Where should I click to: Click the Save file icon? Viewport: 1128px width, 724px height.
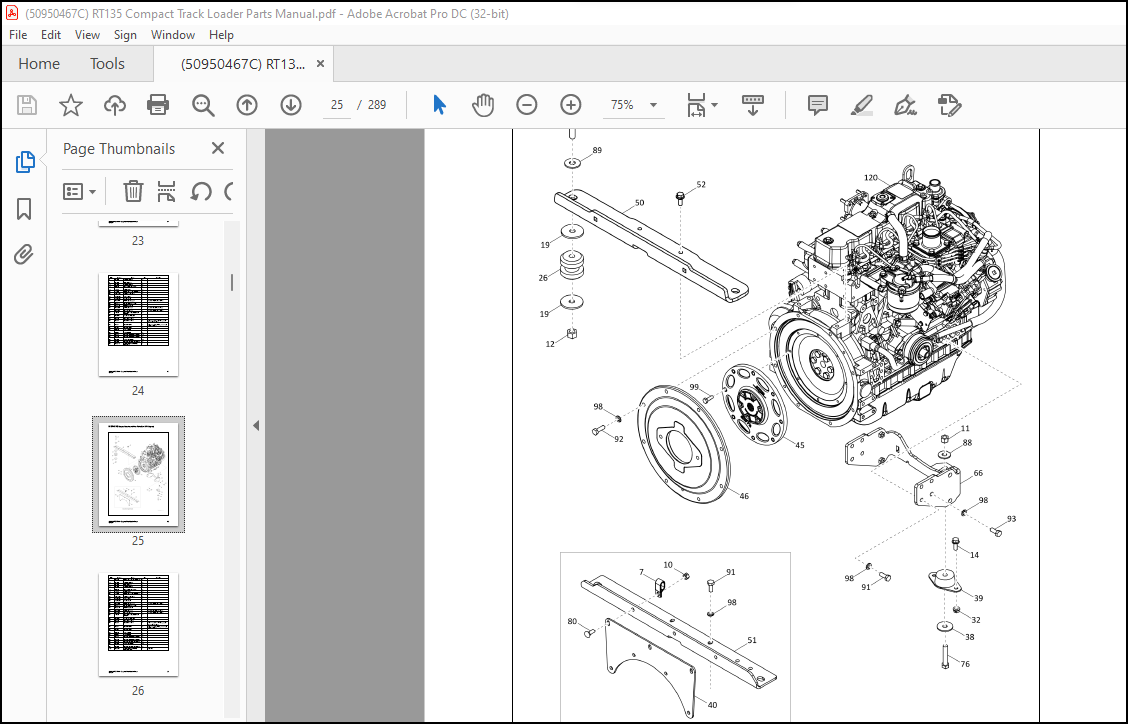pos(27,105)
